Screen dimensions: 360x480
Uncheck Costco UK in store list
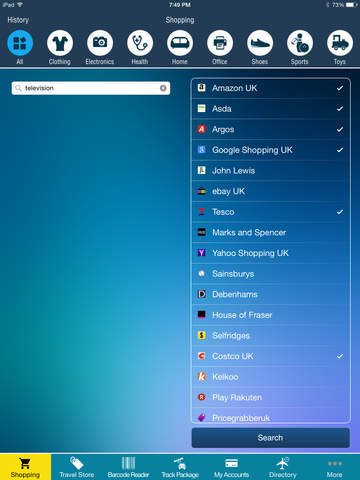click(x=271, y=356)
